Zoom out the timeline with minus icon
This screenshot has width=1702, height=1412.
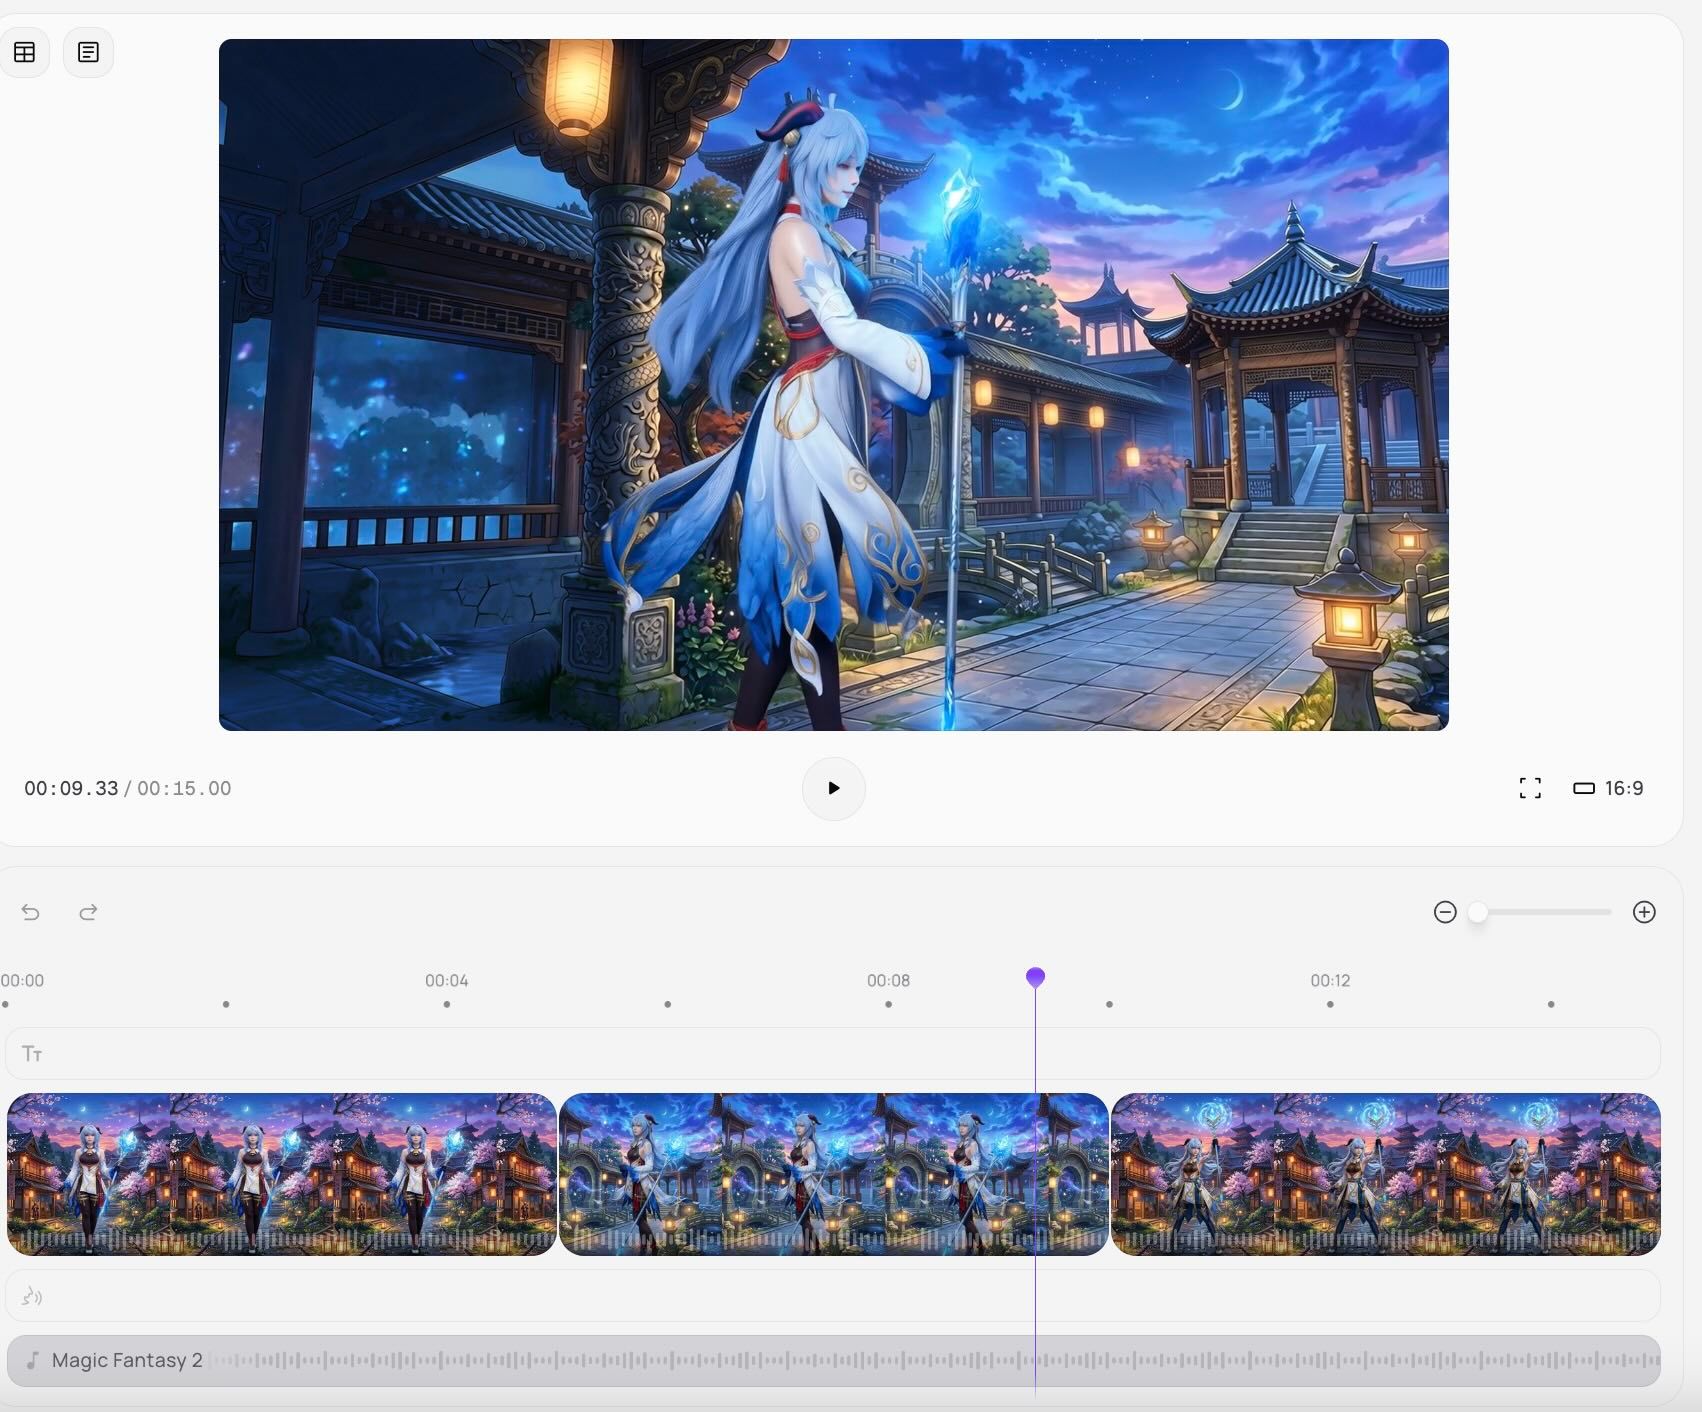(x=1444, y=912)
